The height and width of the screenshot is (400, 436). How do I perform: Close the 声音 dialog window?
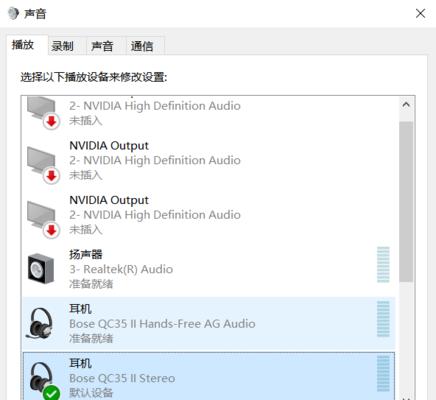click(420, 14)
